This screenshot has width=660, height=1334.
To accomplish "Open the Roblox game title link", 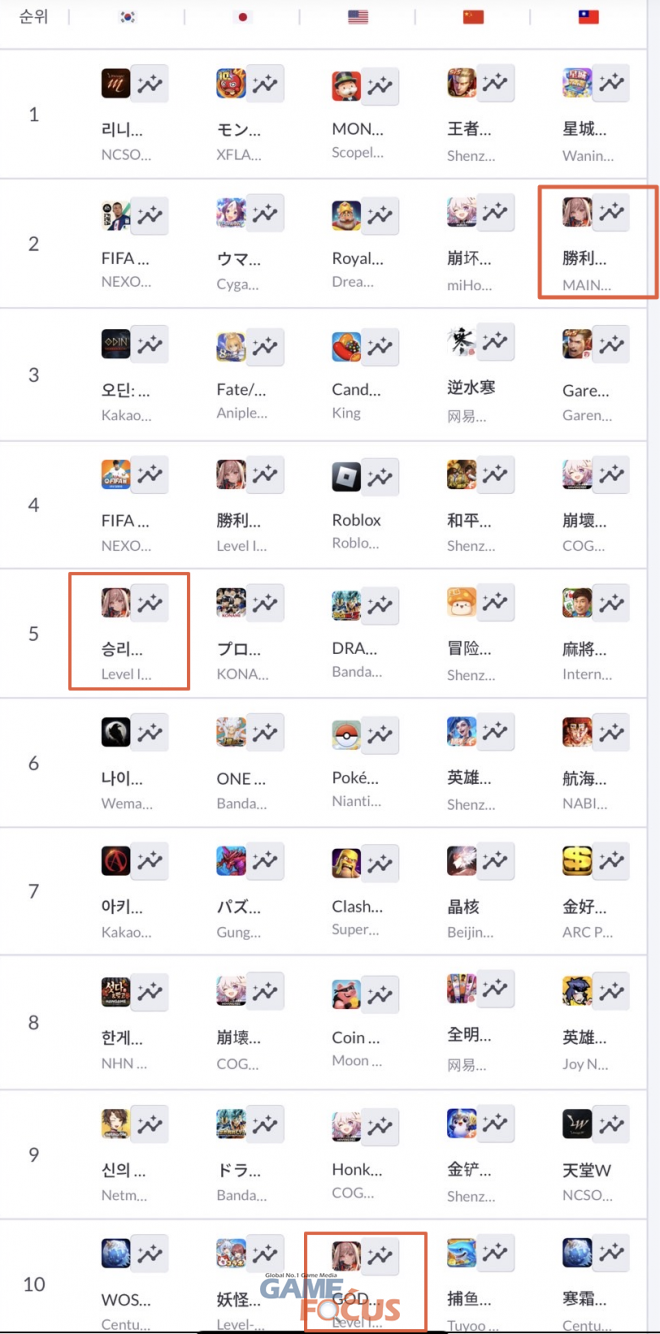I will 357,520.
